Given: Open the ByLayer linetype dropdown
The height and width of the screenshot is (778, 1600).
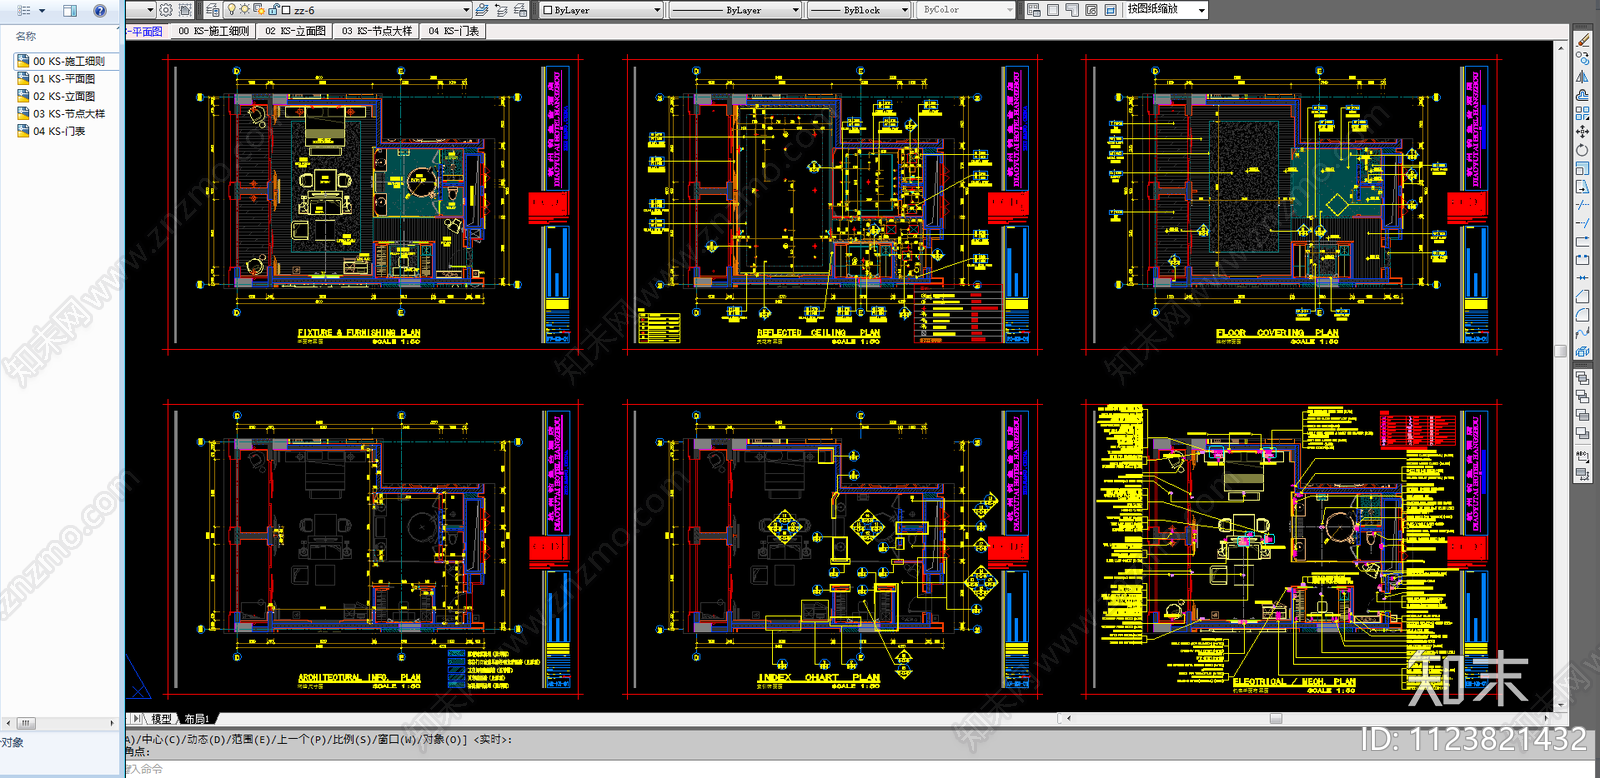Looking at the screenshot, I should point(796,10).
